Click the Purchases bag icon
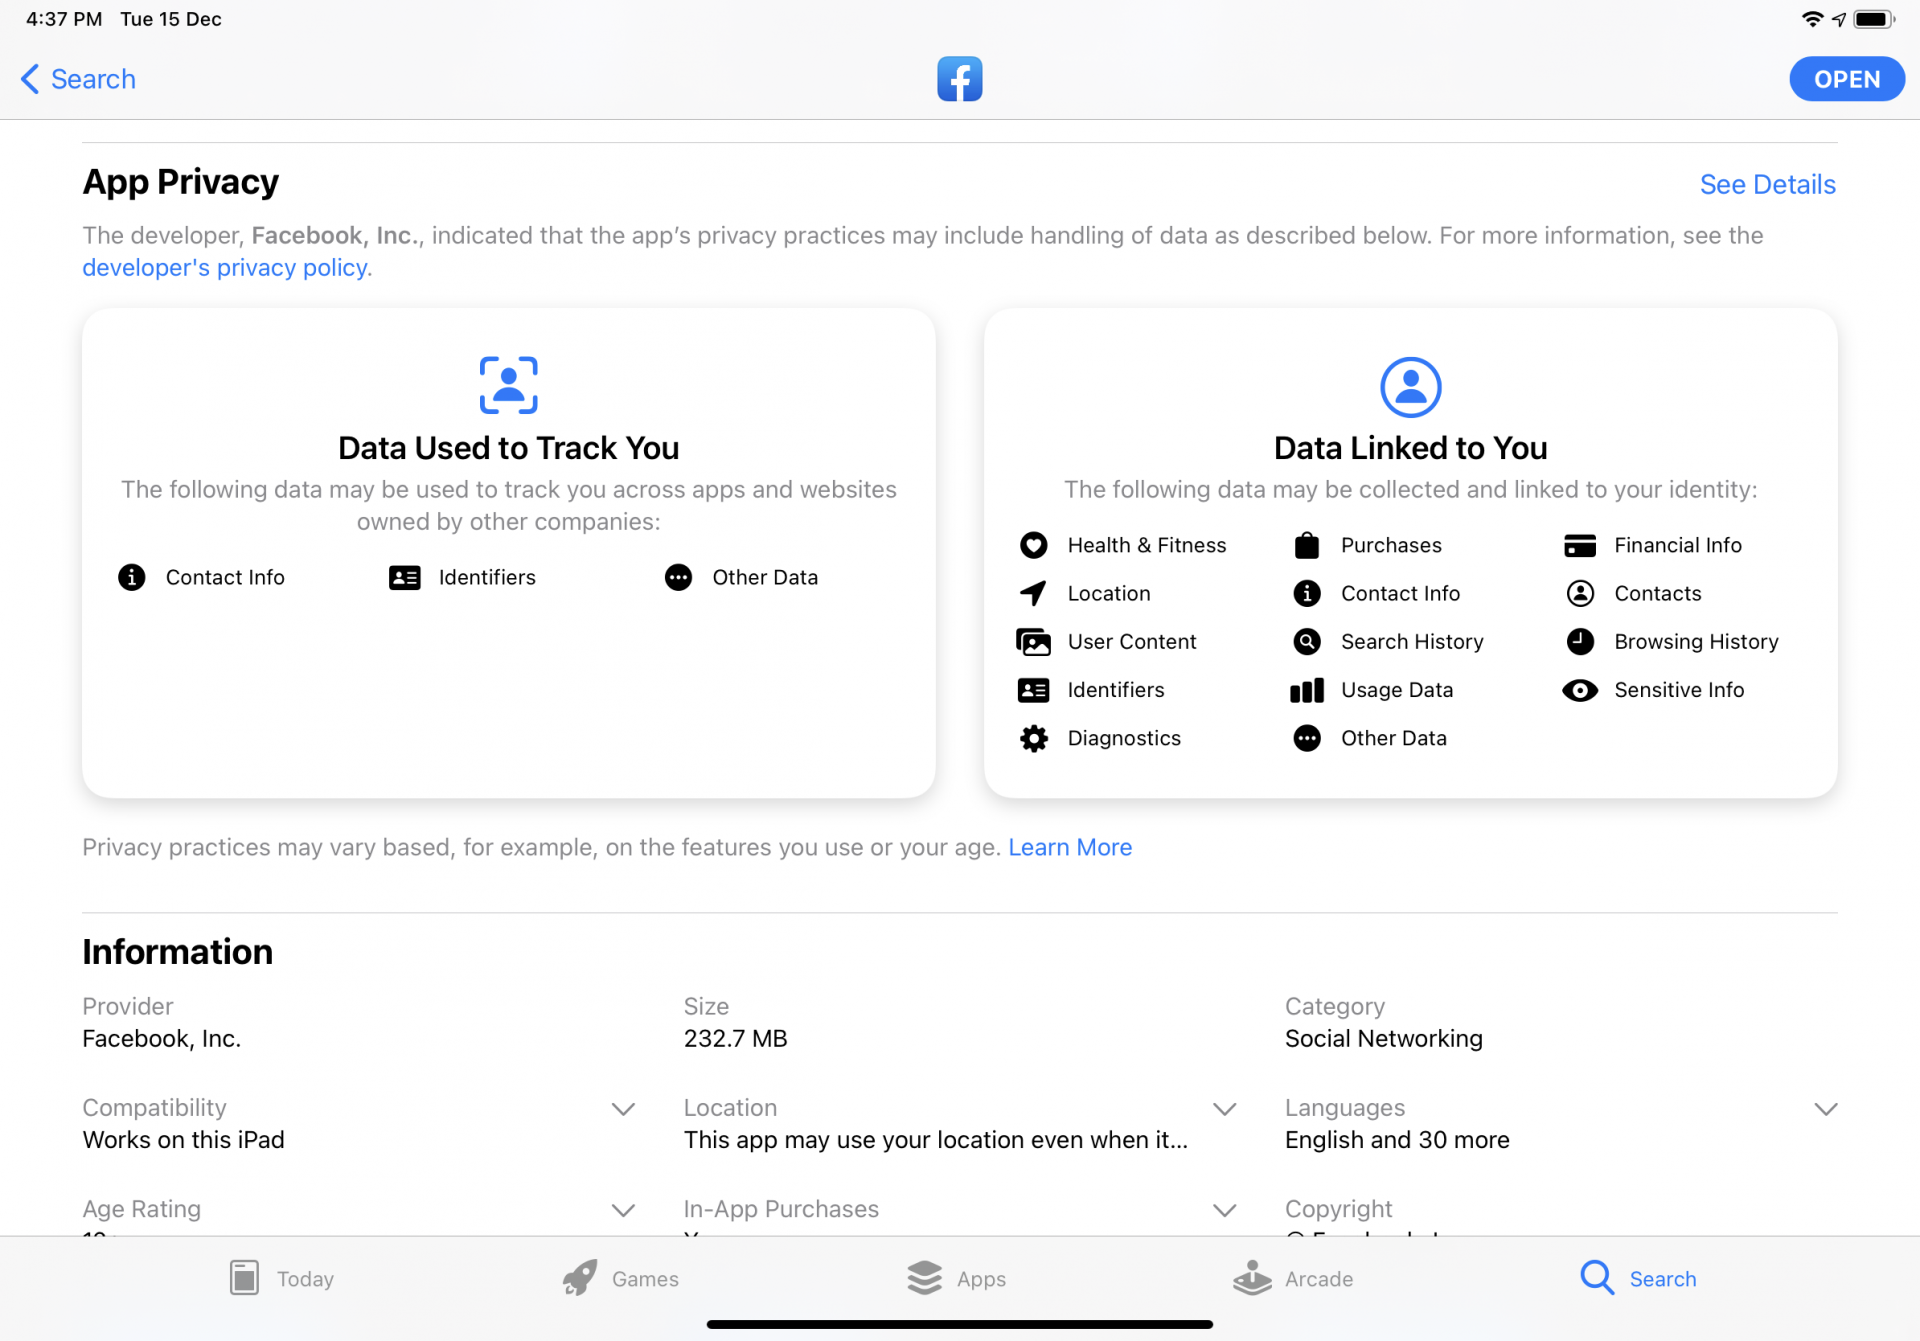This screenshot has height=1341, width=1920. [x=1306, y=545]
